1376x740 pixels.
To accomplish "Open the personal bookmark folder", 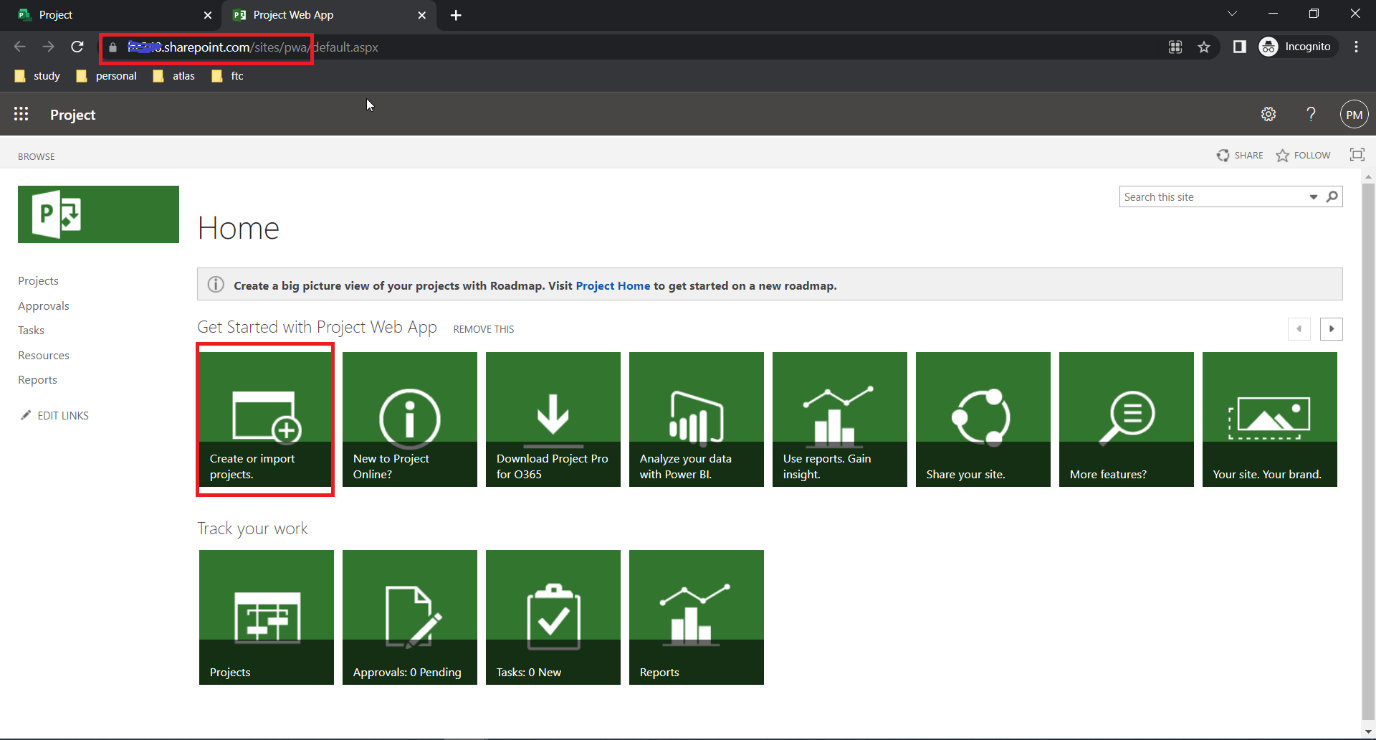I will click(106, 76).
